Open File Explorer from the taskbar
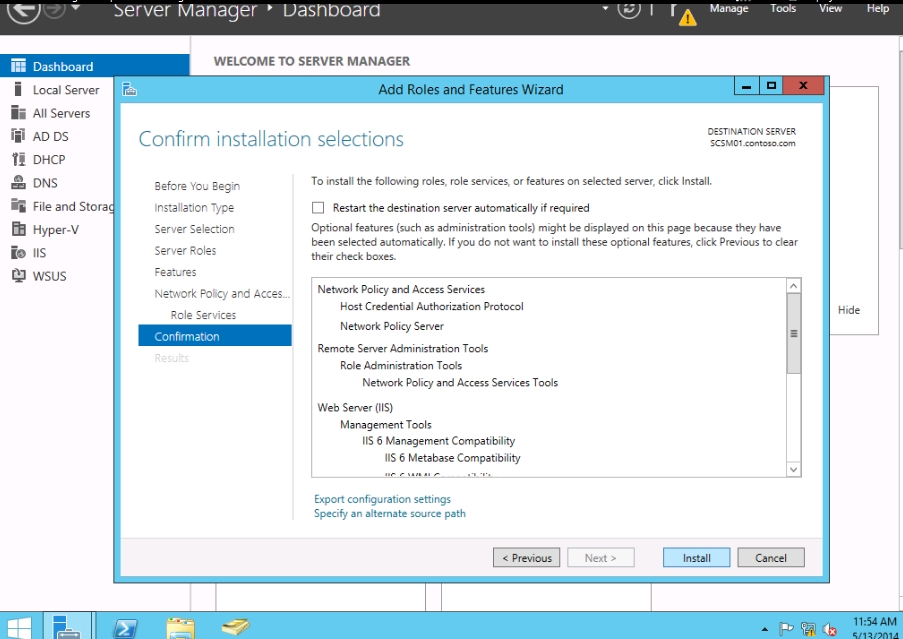903x639 pixels. (180, 628)
